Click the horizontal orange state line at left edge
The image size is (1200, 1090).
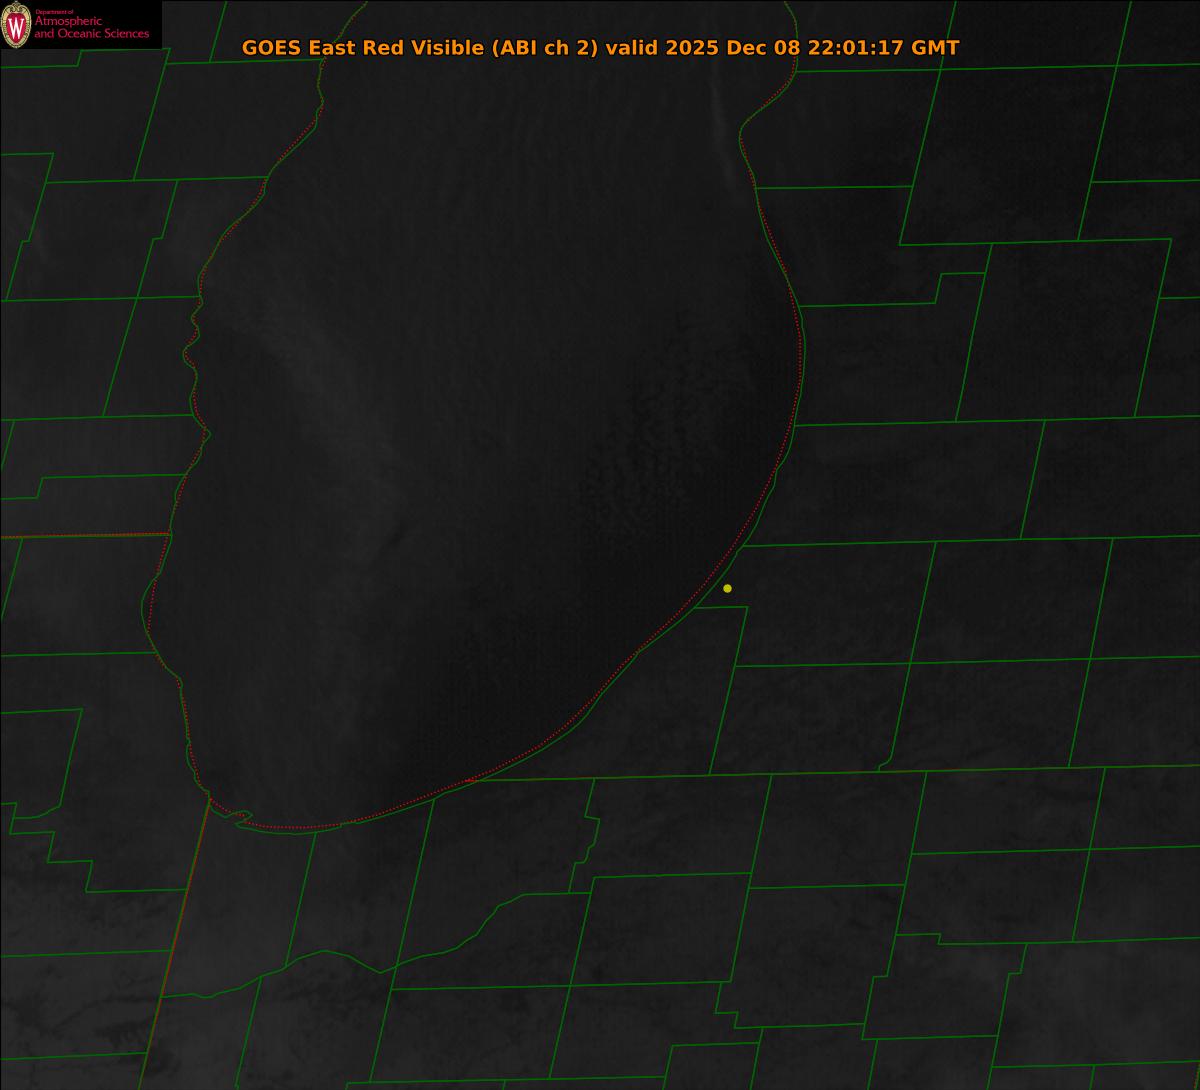tap(80, 536)
